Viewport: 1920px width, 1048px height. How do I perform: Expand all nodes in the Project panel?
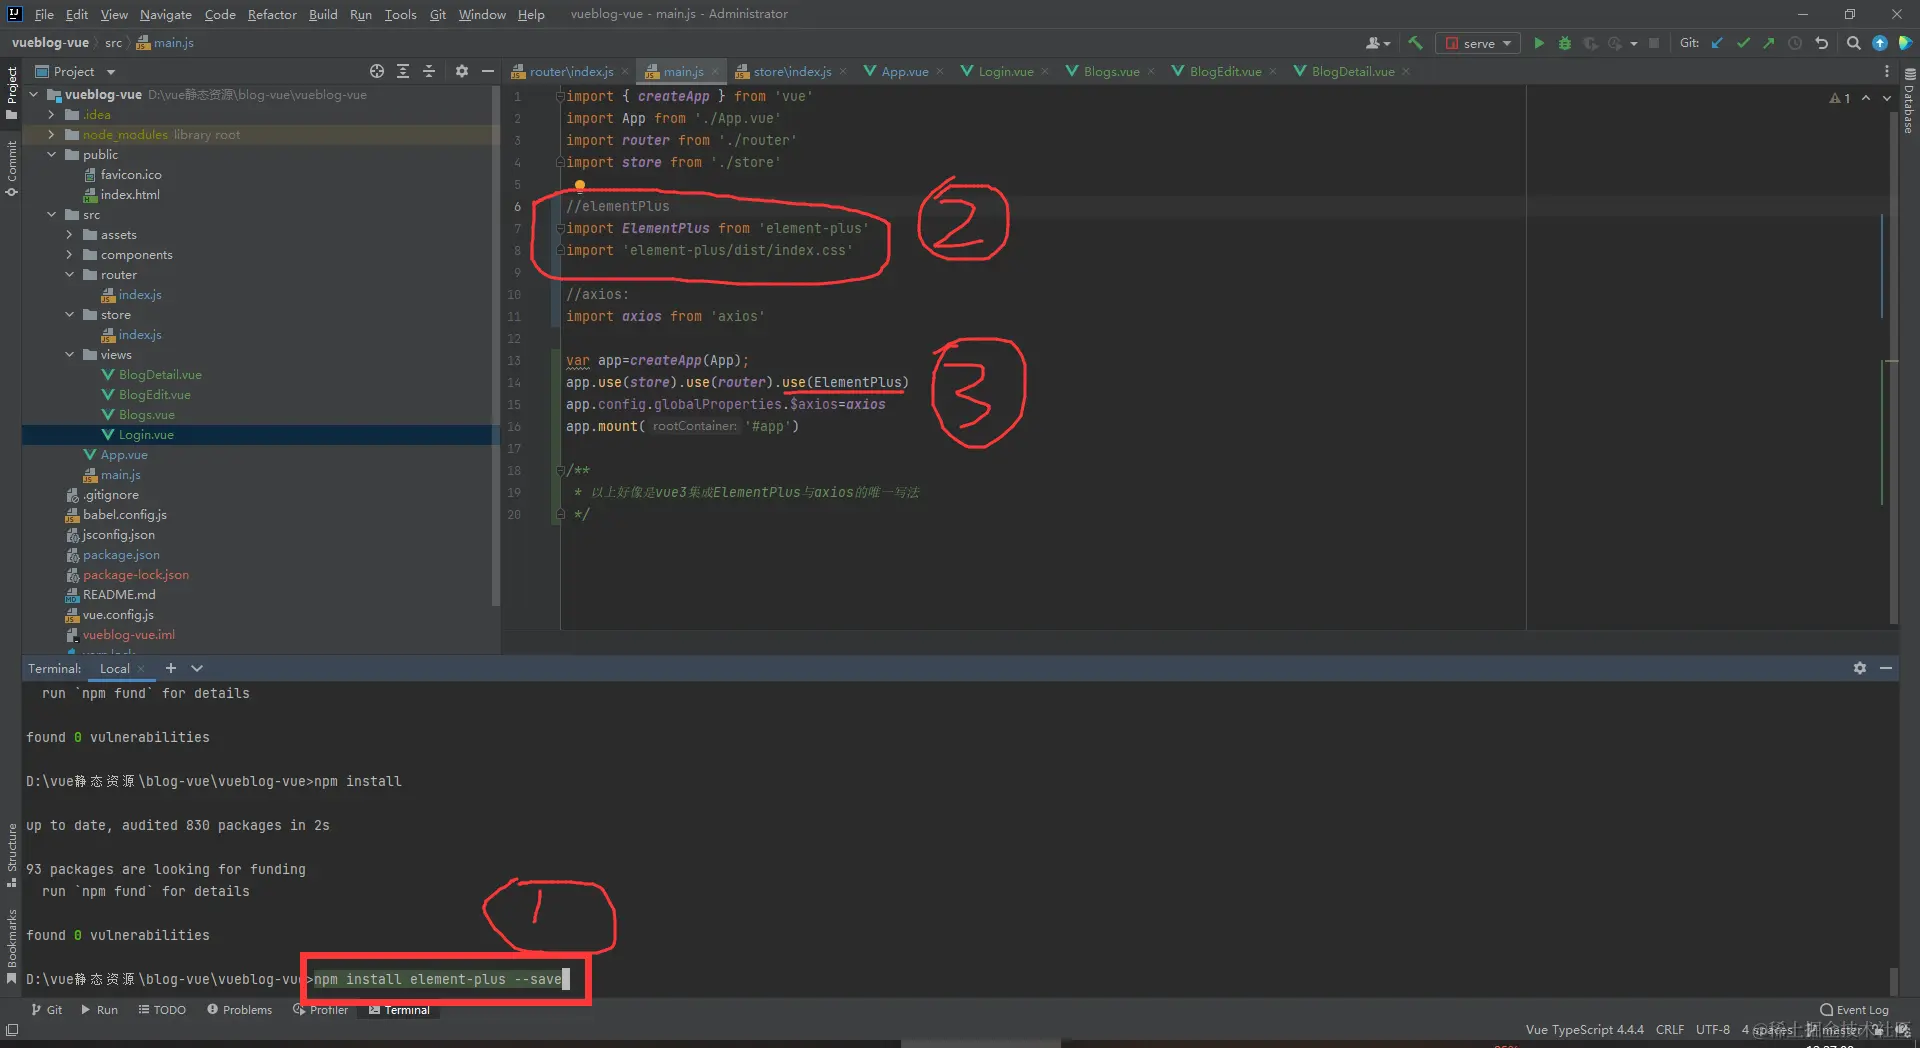403,71
